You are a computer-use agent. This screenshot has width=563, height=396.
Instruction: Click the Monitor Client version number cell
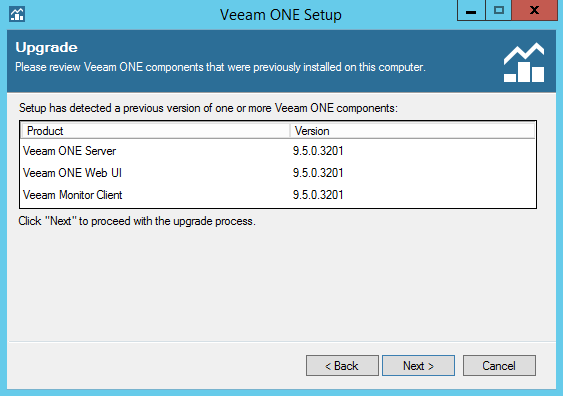click(318, 195)
